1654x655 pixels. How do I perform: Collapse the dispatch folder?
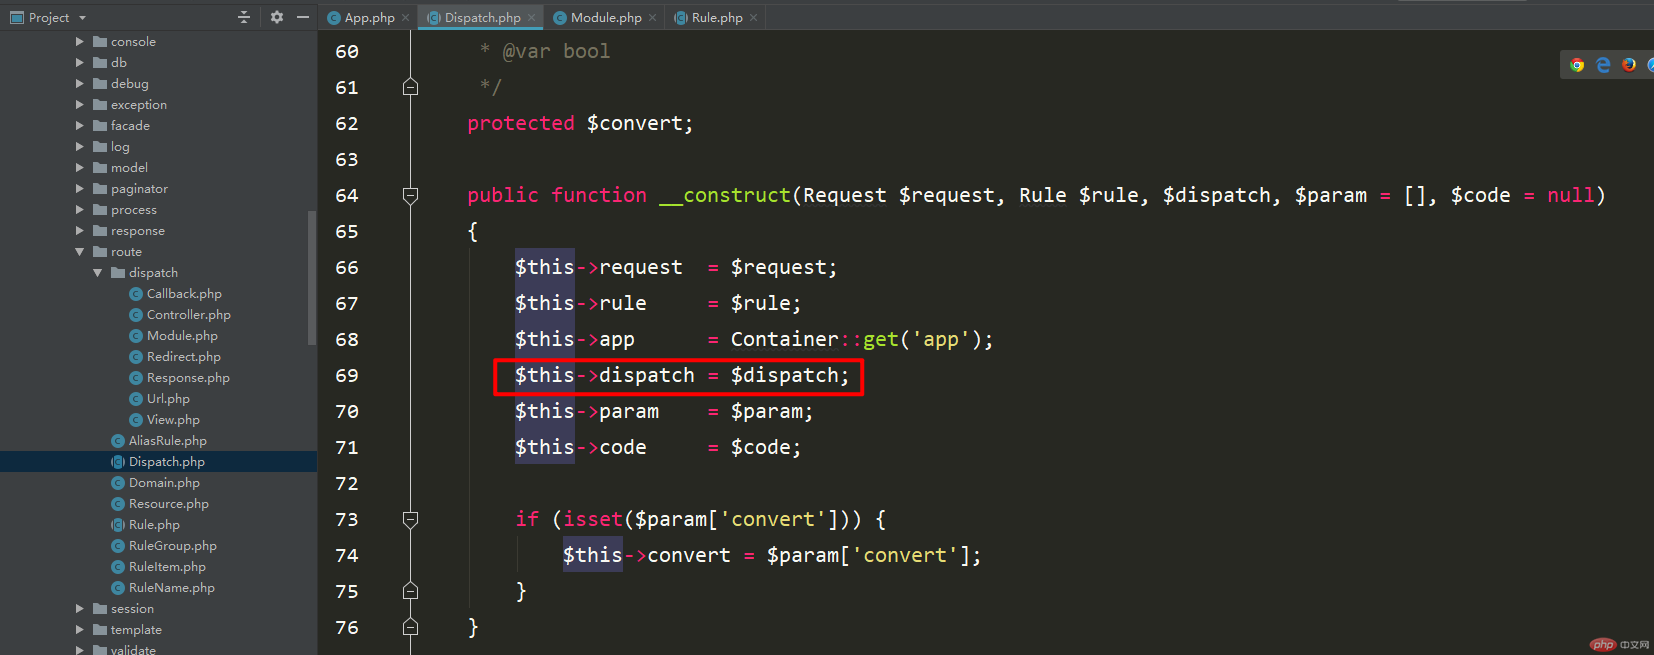click(x=98, y=273)
